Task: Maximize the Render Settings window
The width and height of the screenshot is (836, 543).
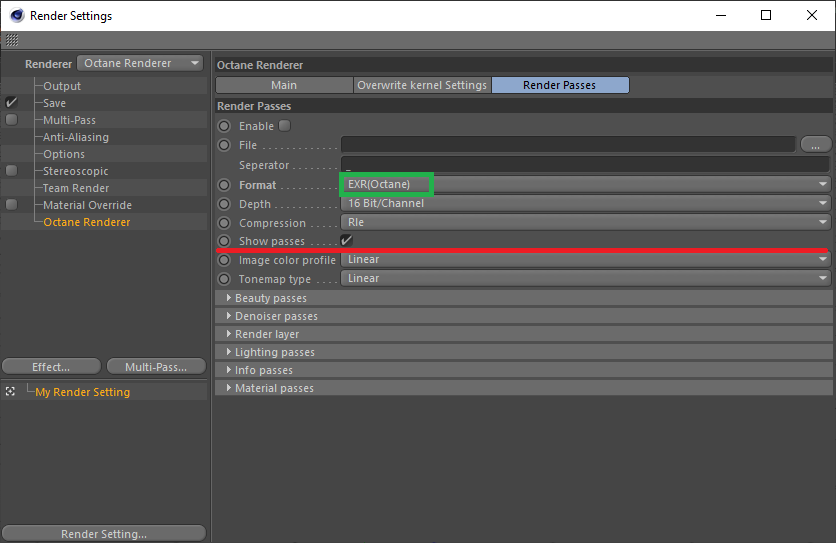Action: 766,15
